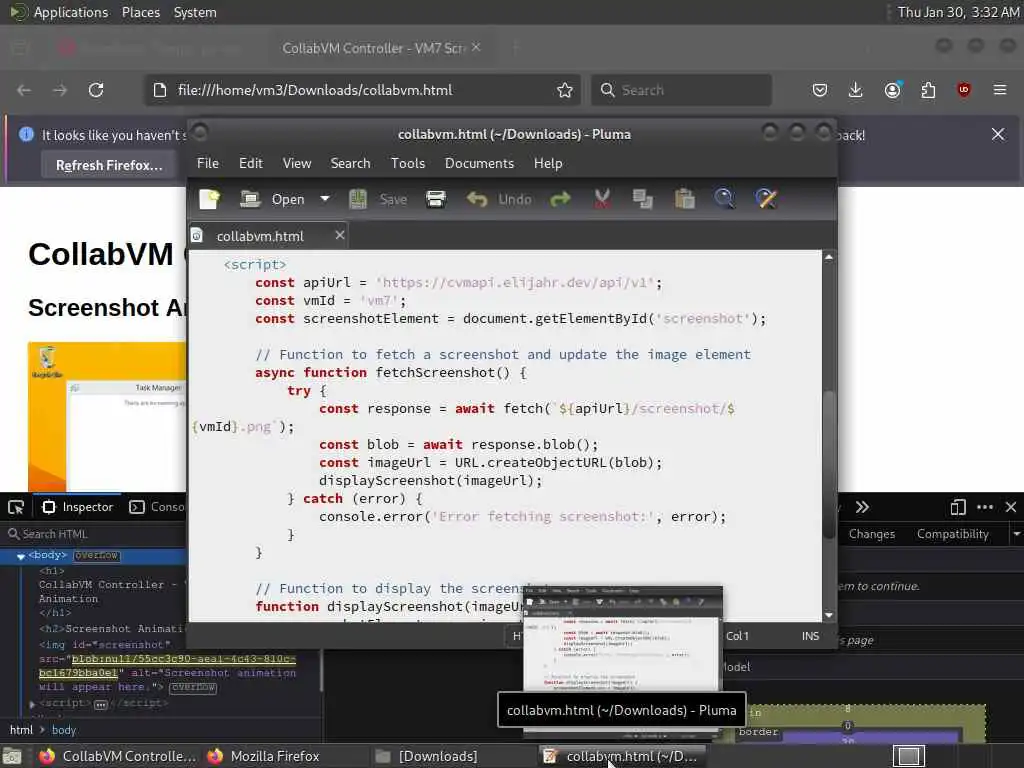Click the Find and Replace icon in Pluma
Screen dimensions: 1024x768
[x=766, y=199]
